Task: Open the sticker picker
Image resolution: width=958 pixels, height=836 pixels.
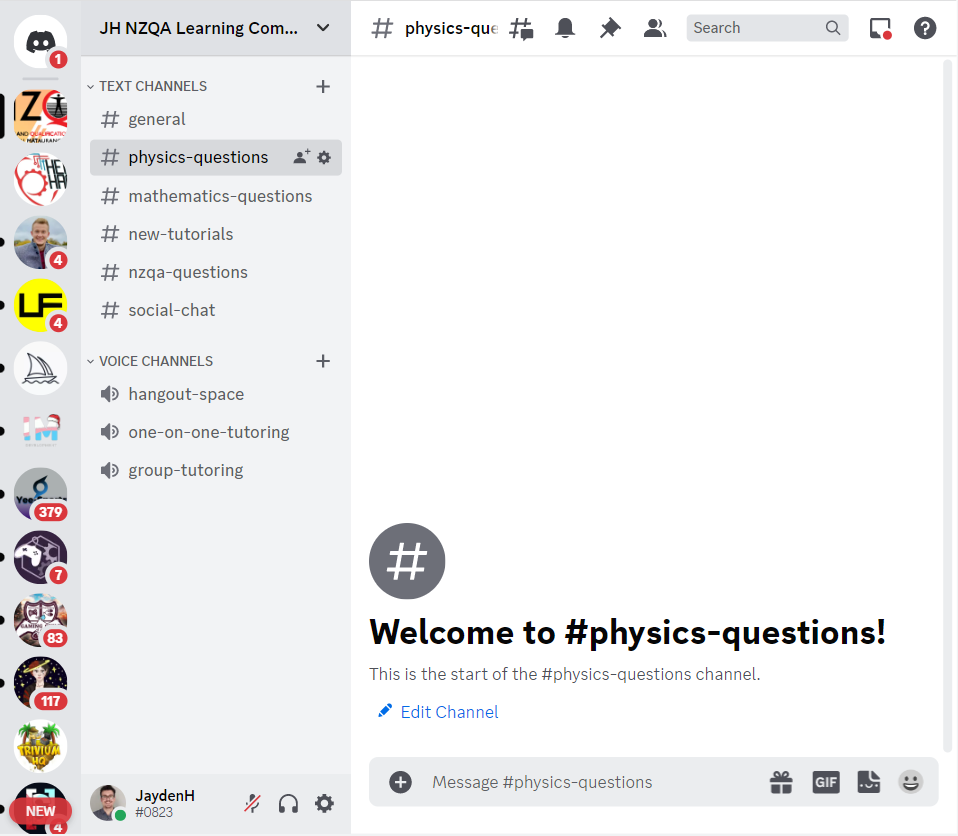Action: (868, 782)
